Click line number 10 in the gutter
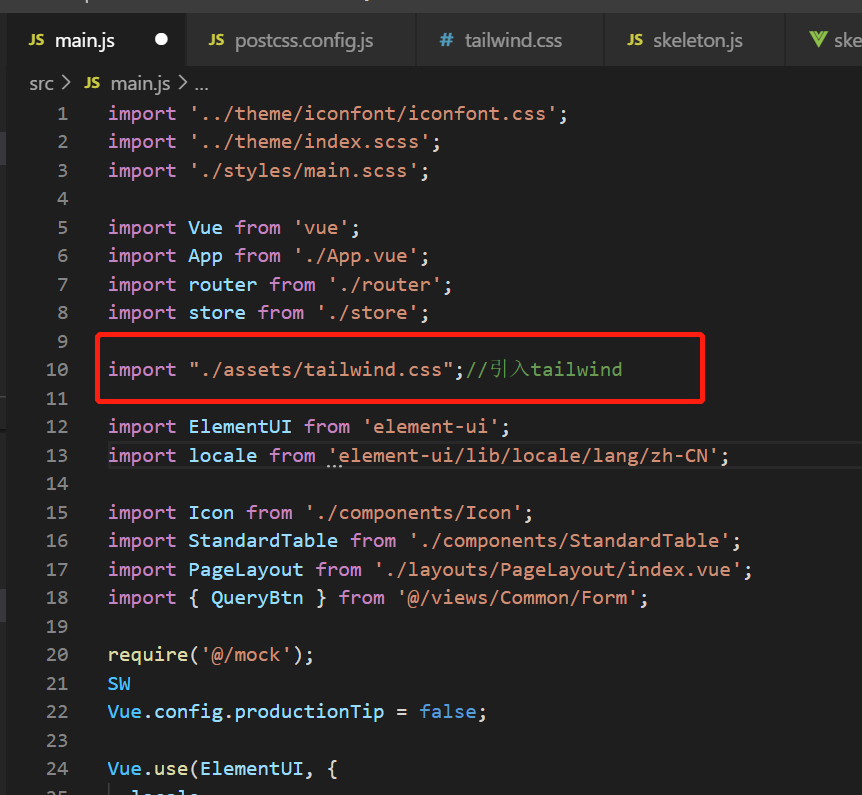Viewport: 862px width, 795px height. click(x=57, y=369)
